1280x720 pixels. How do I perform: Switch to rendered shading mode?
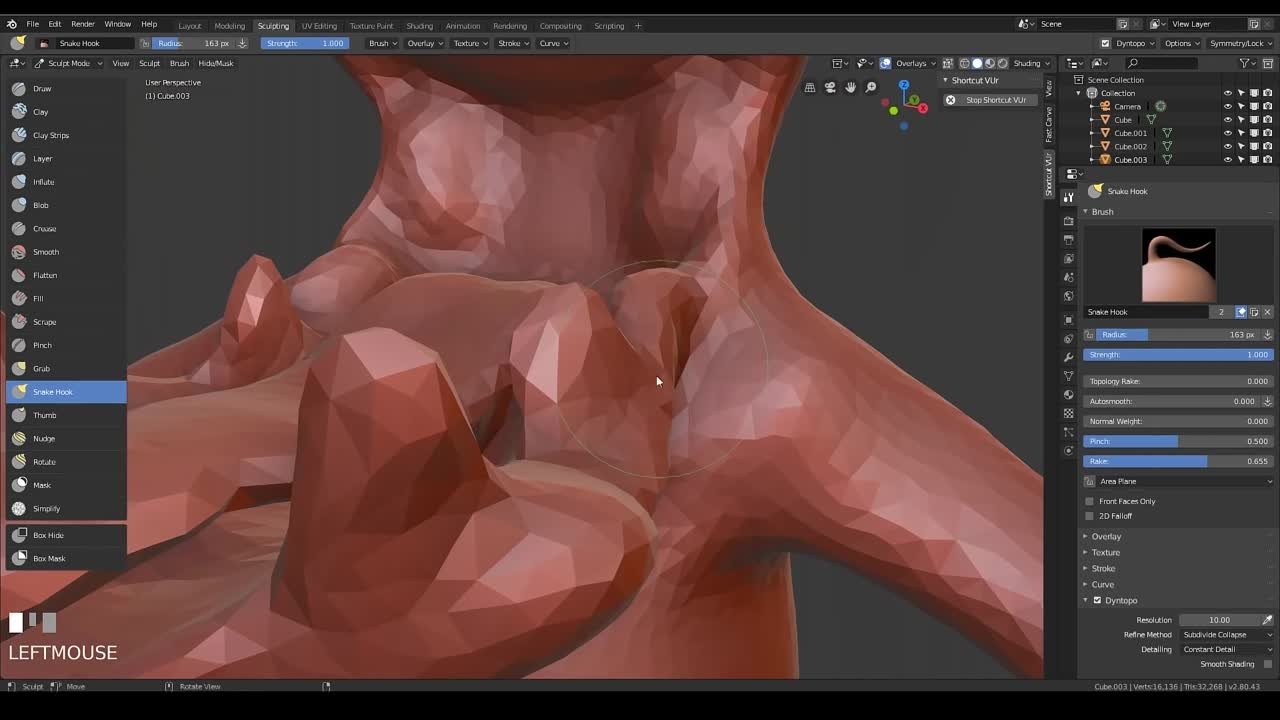point(1003,63)
